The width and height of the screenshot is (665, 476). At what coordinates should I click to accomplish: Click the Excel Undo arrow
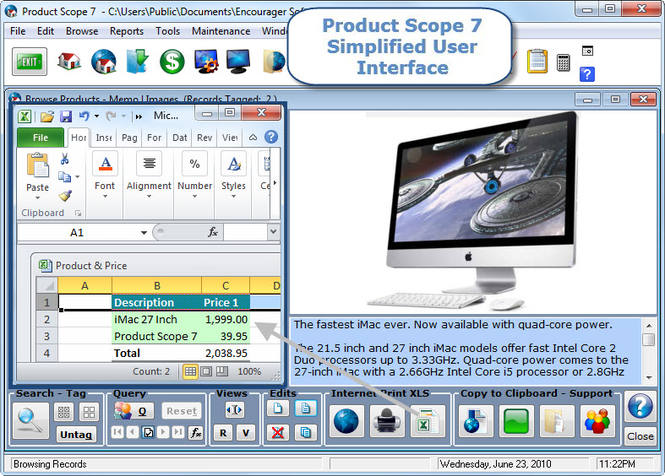(84, 116)
